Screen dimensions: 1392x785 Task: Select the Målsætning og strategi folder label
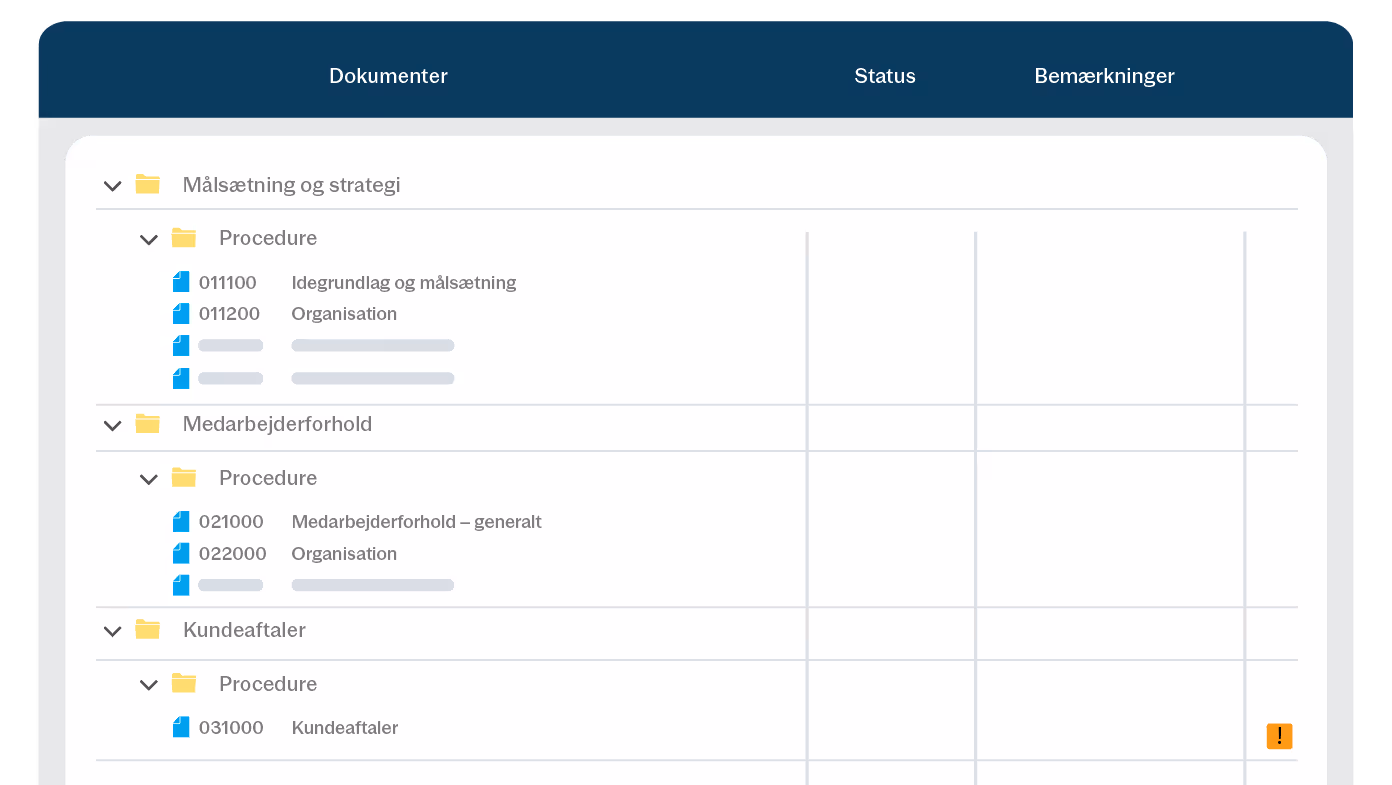pos(292,185)
